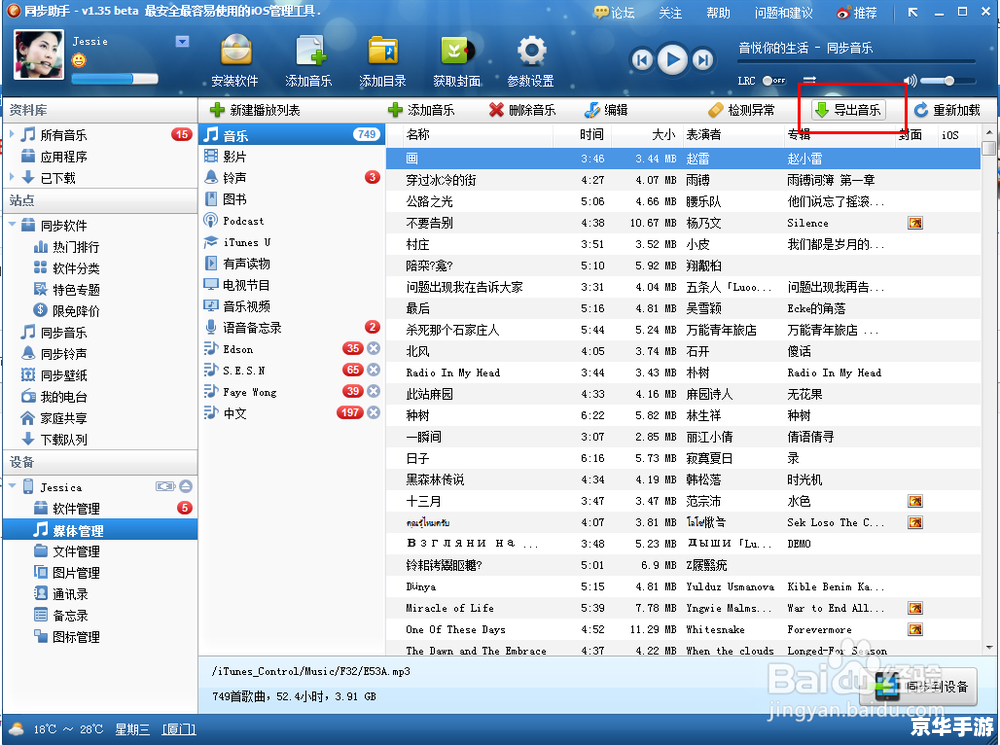The width and height of the screenshot is (1000, 745).
Task: Seek on the playback progress bar
Action: click(856, 62)
